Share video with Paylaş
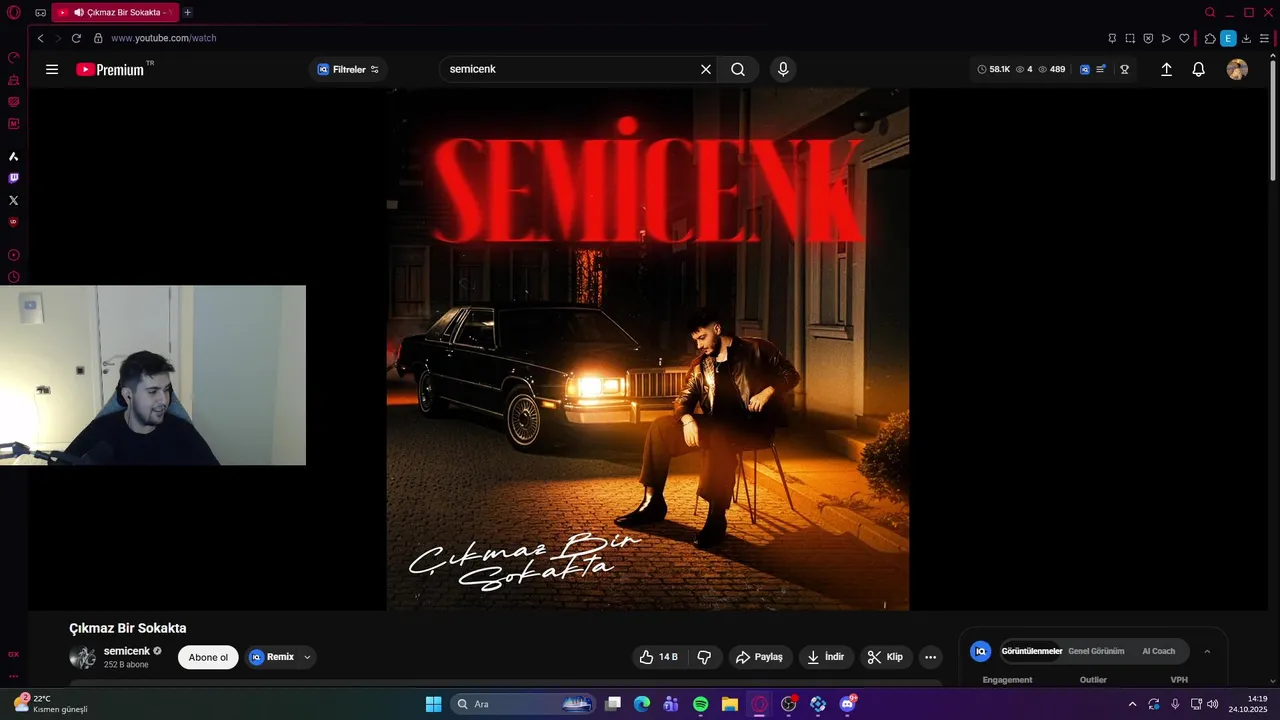 pos(760,657)
